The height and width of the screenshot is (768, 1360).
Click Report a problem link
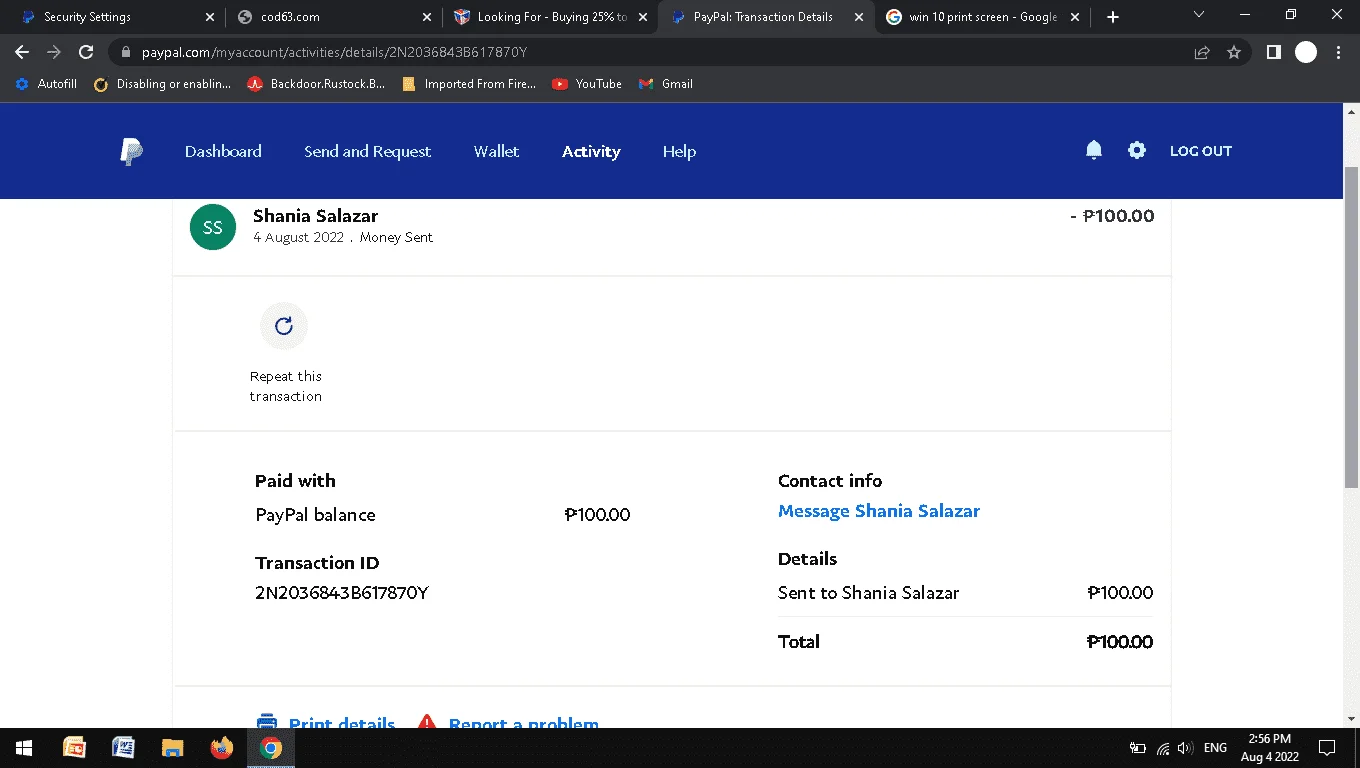tap(524, 722)
